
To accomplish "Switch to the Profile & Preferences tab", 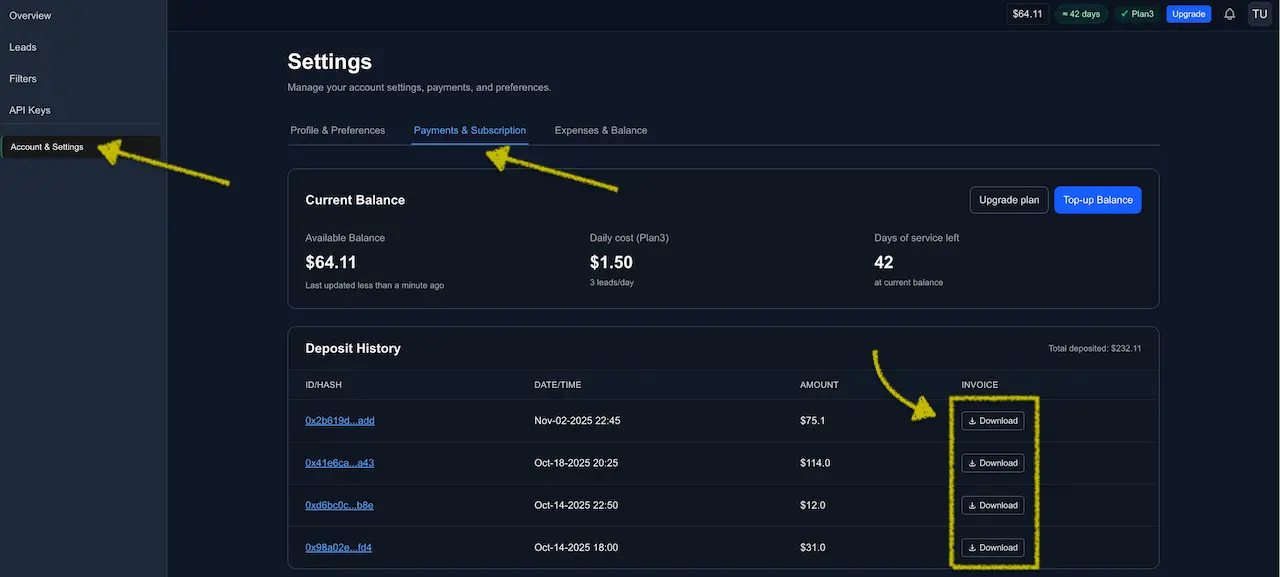I will point(338,130).
